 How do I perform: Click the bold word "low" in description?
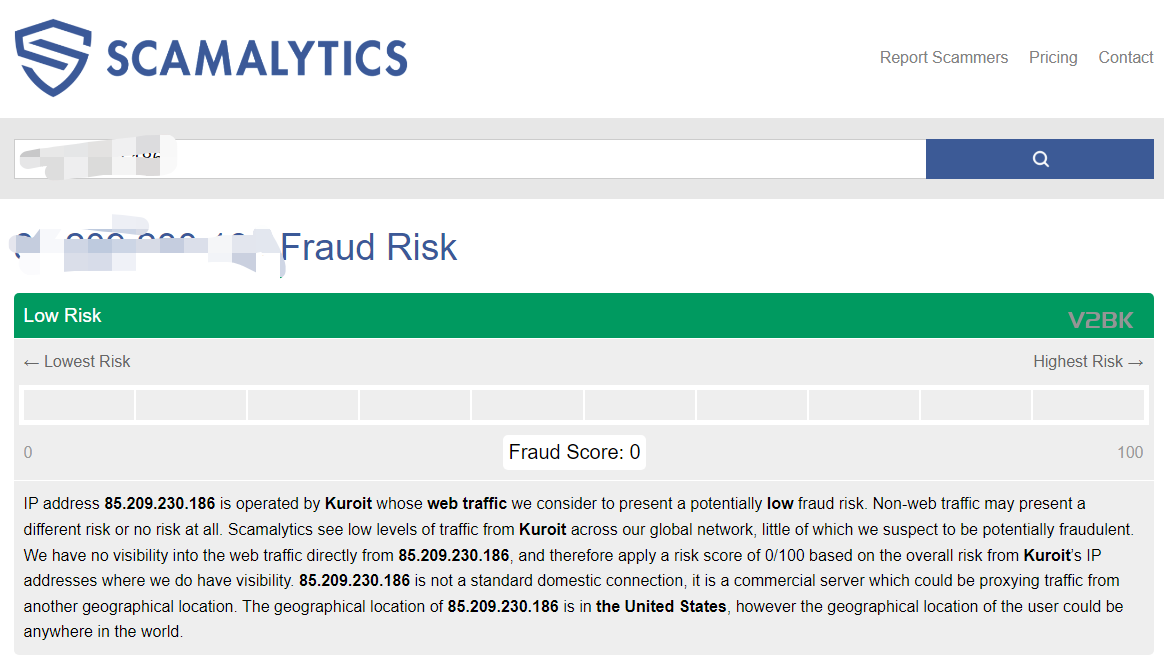780,503
